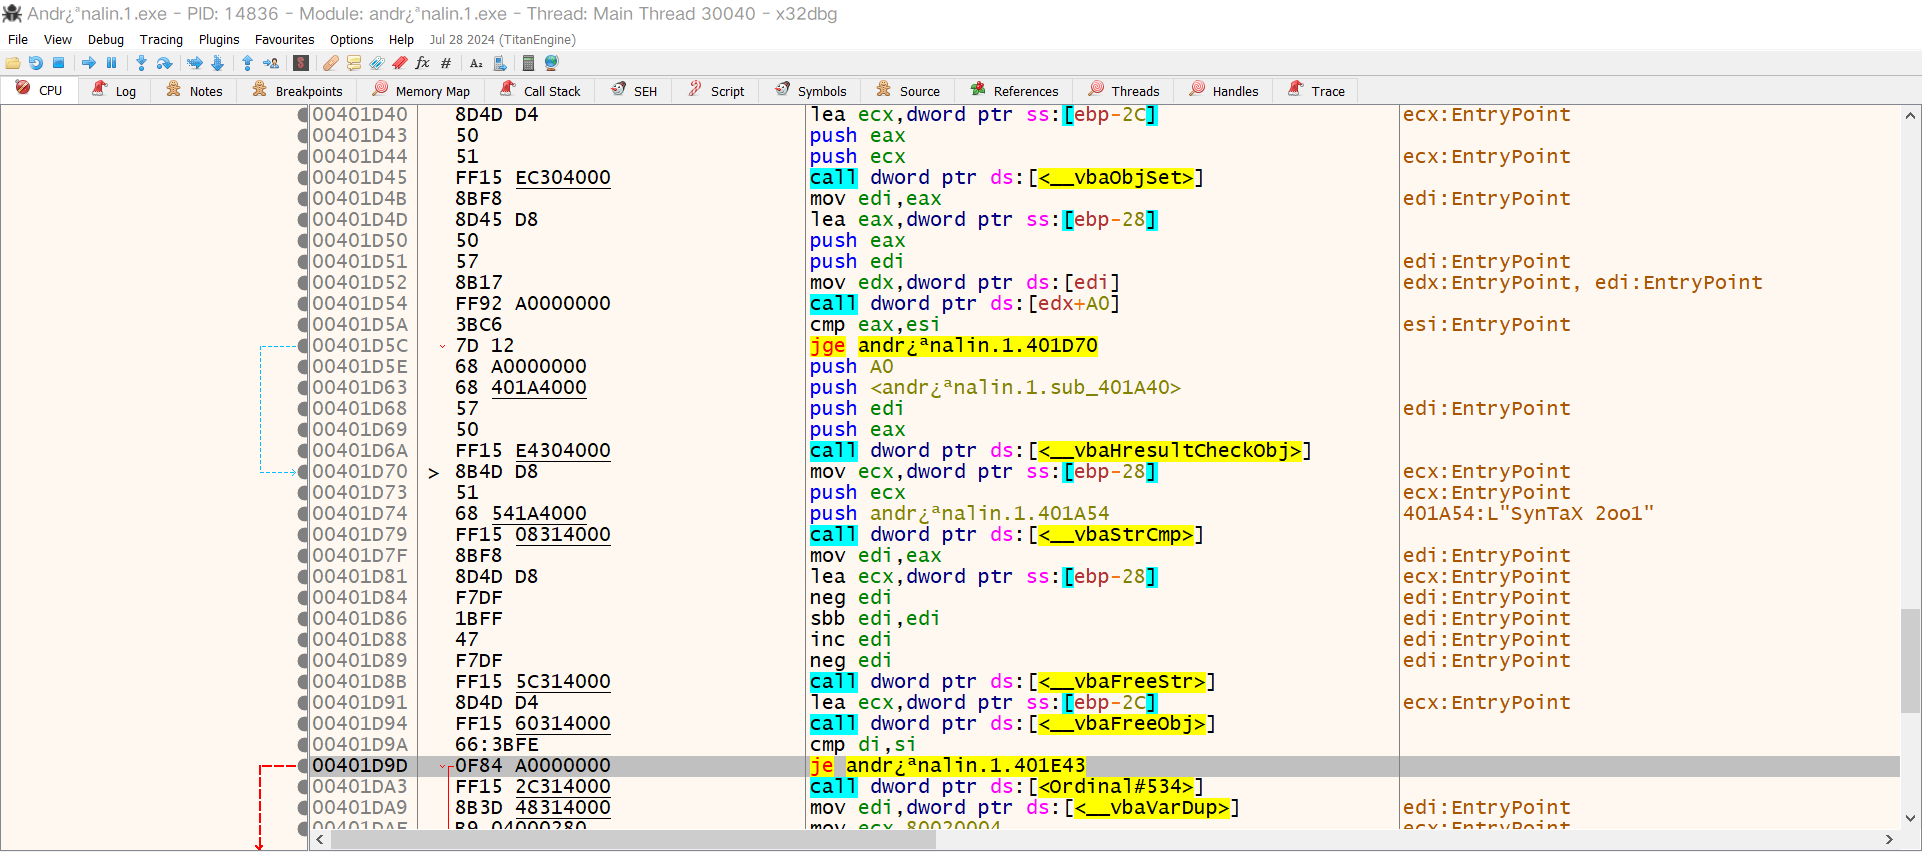The width and height of the screenshot is (1922, 852).
Task: Click the Open file folder icon
Action: tap(13, 63)
